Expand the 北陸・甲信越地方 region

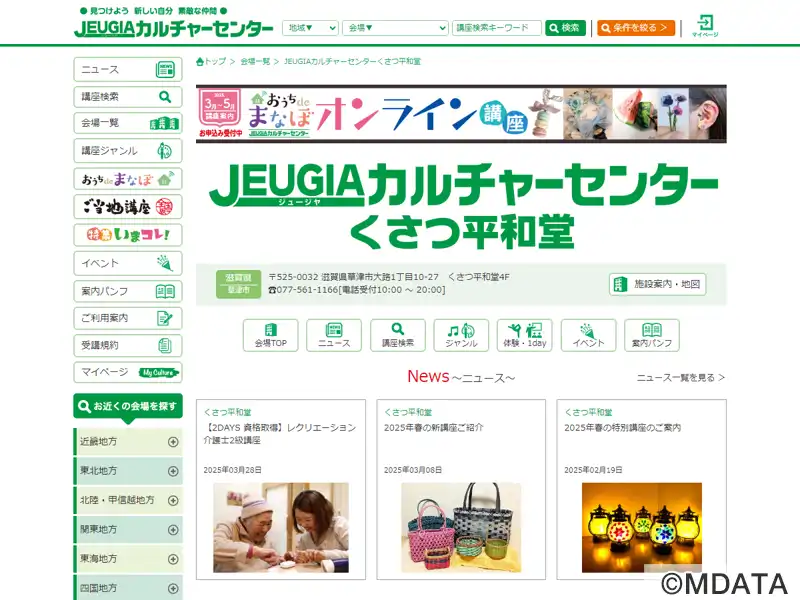(128, 500)
